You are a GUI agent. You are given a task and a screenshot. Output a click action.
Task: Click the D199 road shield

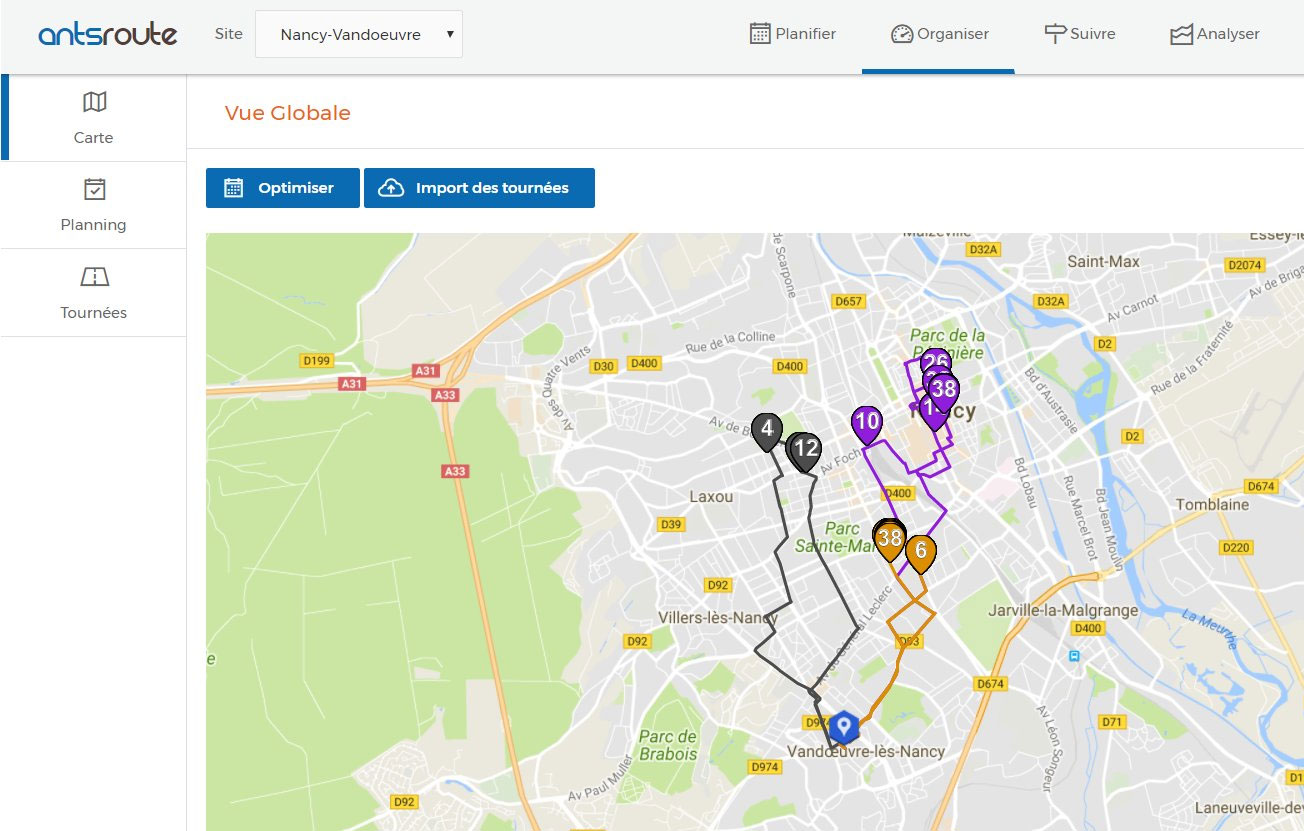(316, 360)
